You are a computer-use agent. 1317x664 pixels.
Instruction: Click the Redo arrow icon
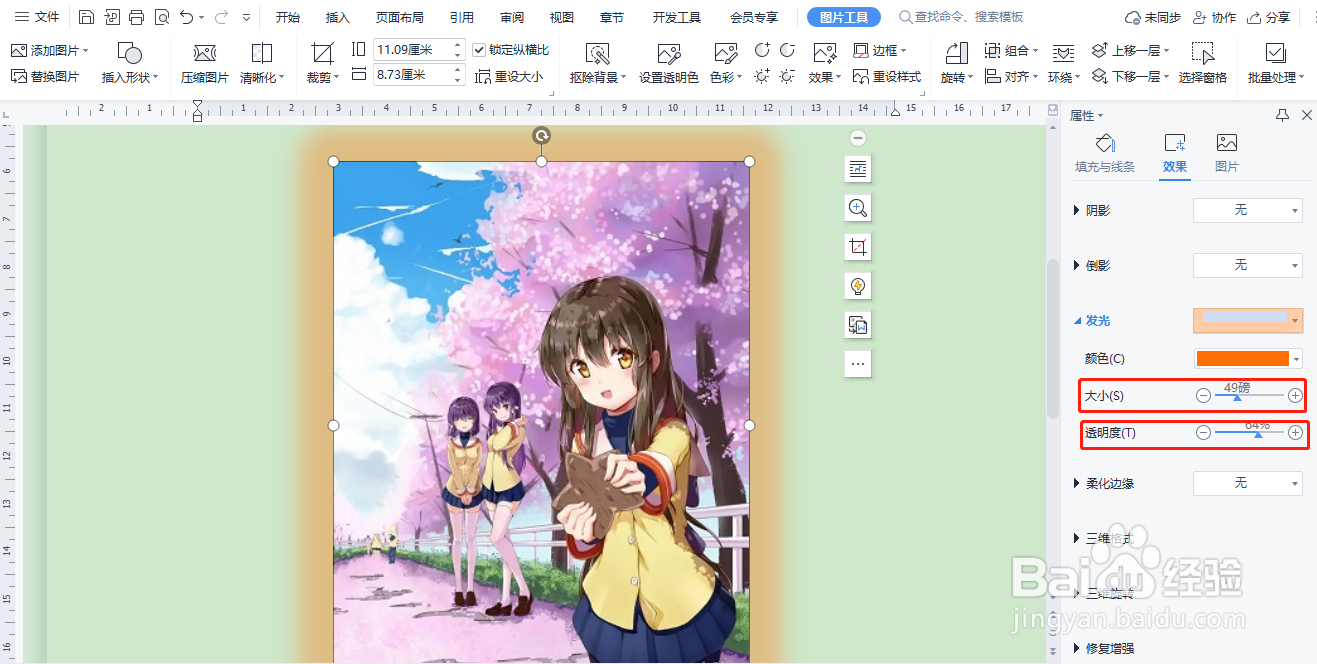point(221,17)
